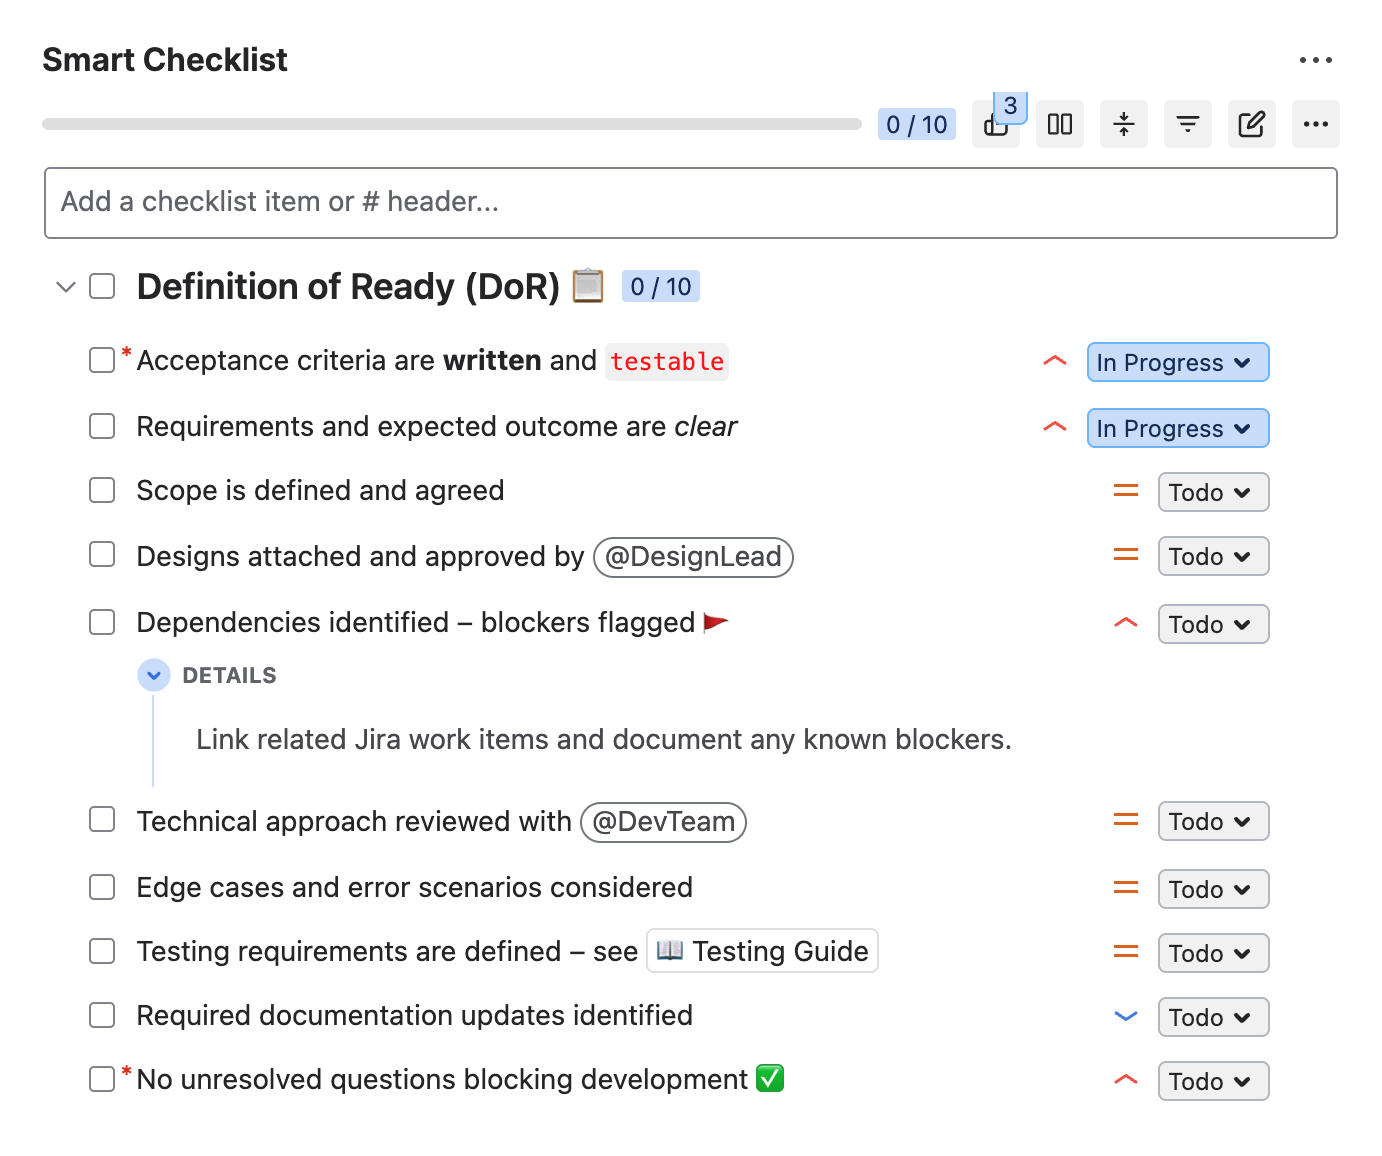Click the @DesignLead mention

(693, 557)
